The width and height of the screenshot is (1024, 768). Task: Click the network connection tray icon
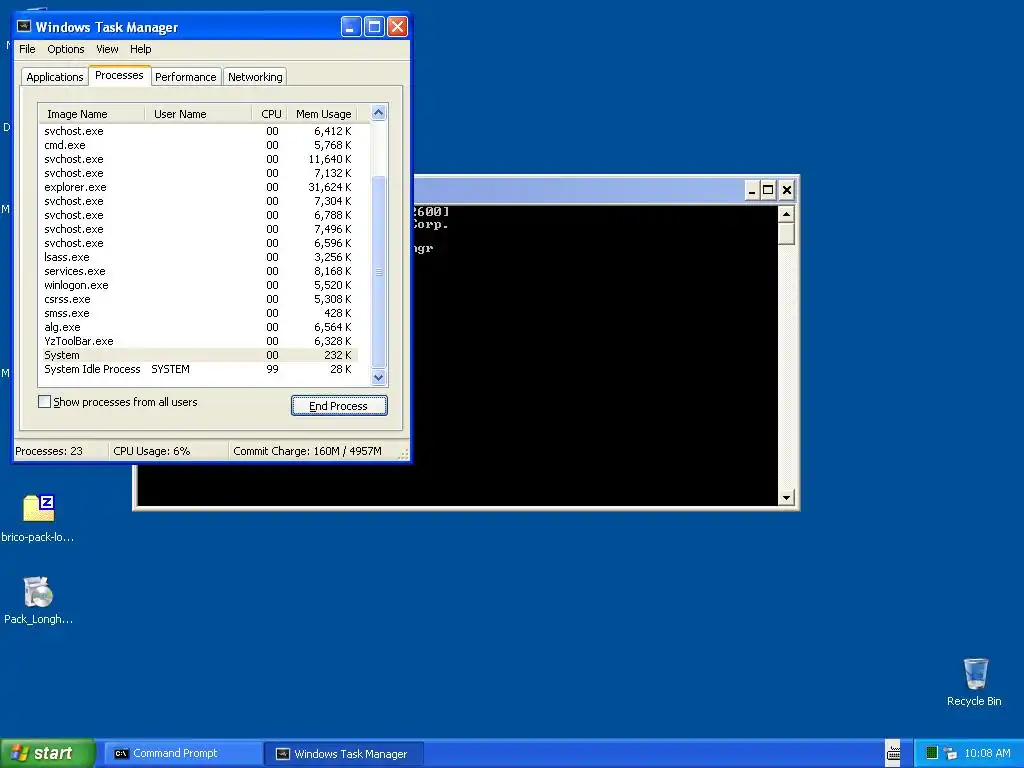click(950, 753)
